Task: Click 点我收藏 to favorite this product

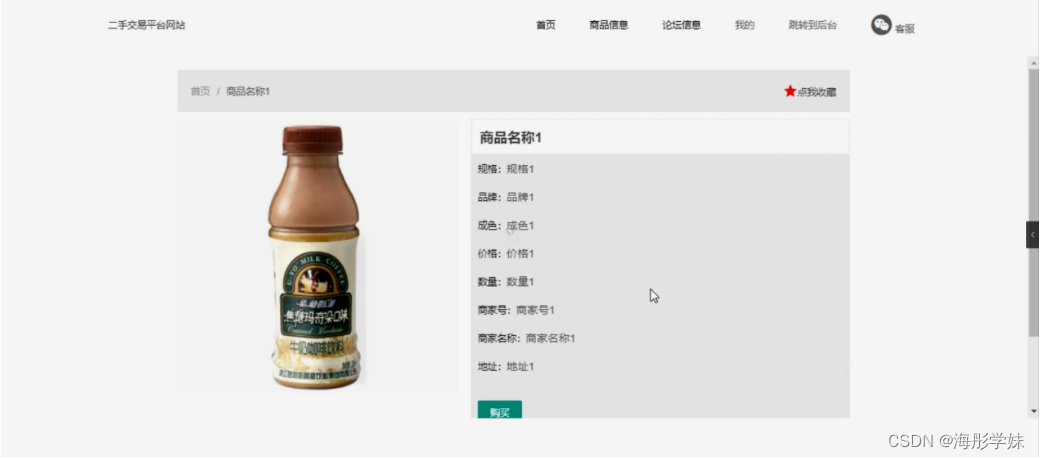Action: (816, 92)
